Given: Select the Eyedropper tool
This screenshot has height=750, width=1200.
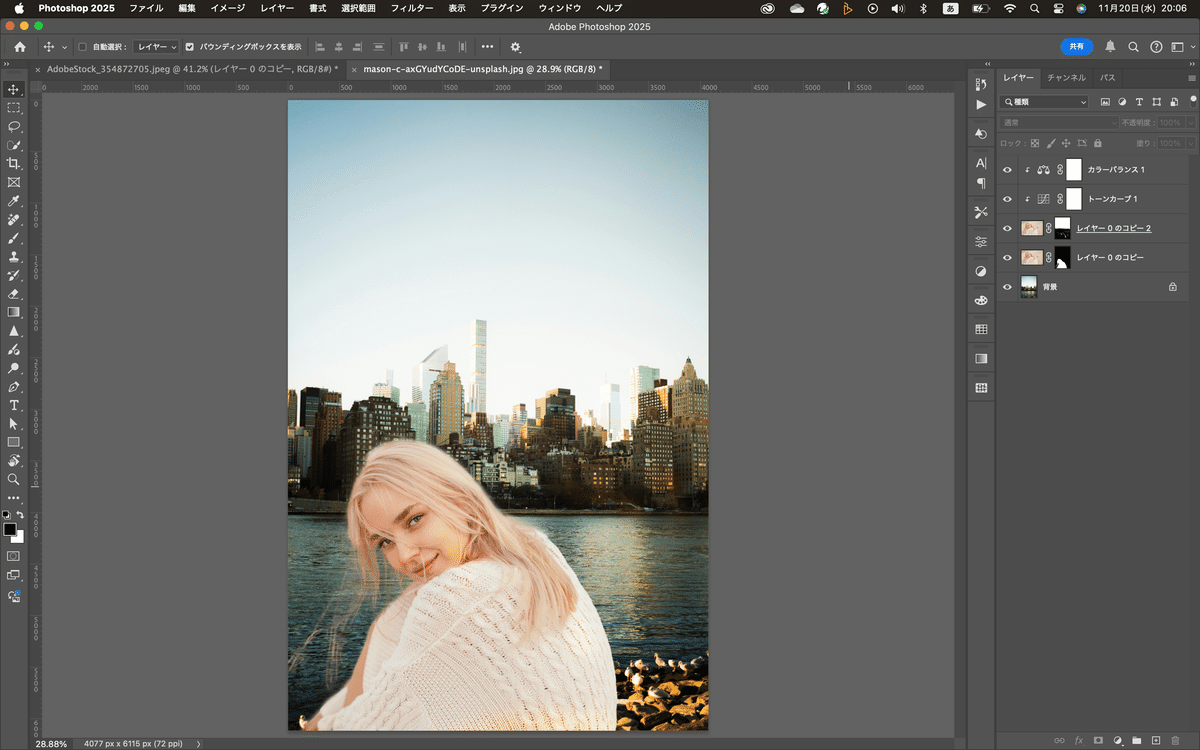Looking at the screenshot, I should click(x=14, y=201).
